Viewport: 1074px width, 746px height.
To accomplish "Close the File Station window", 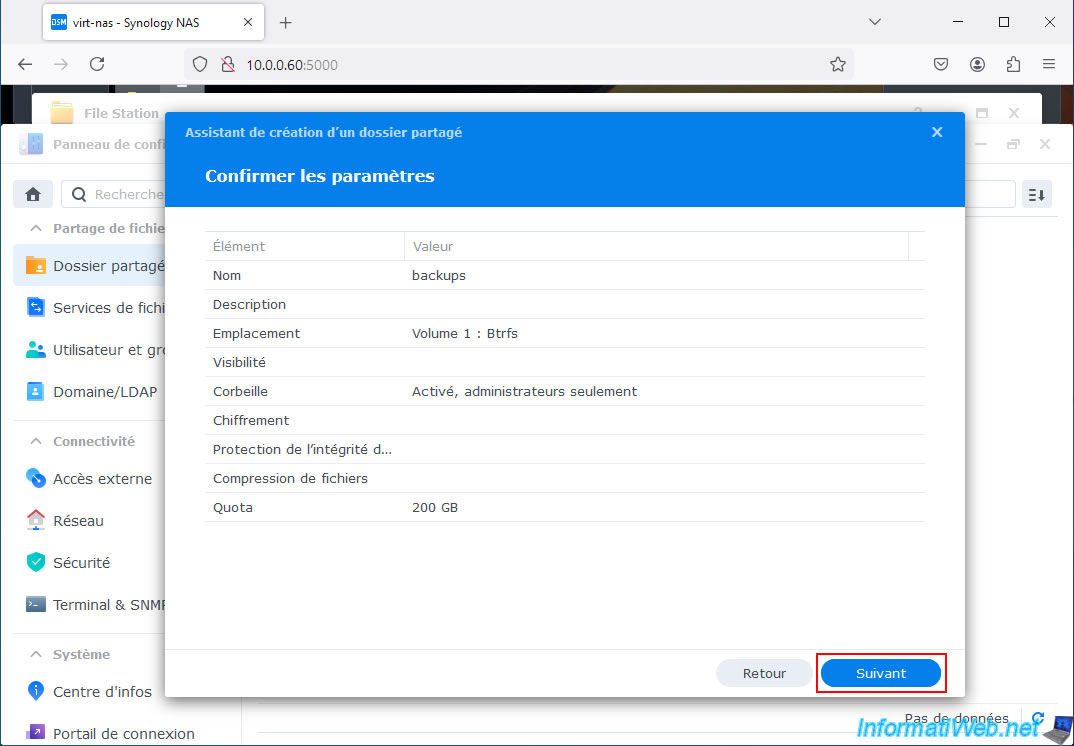I will 1014,113.
